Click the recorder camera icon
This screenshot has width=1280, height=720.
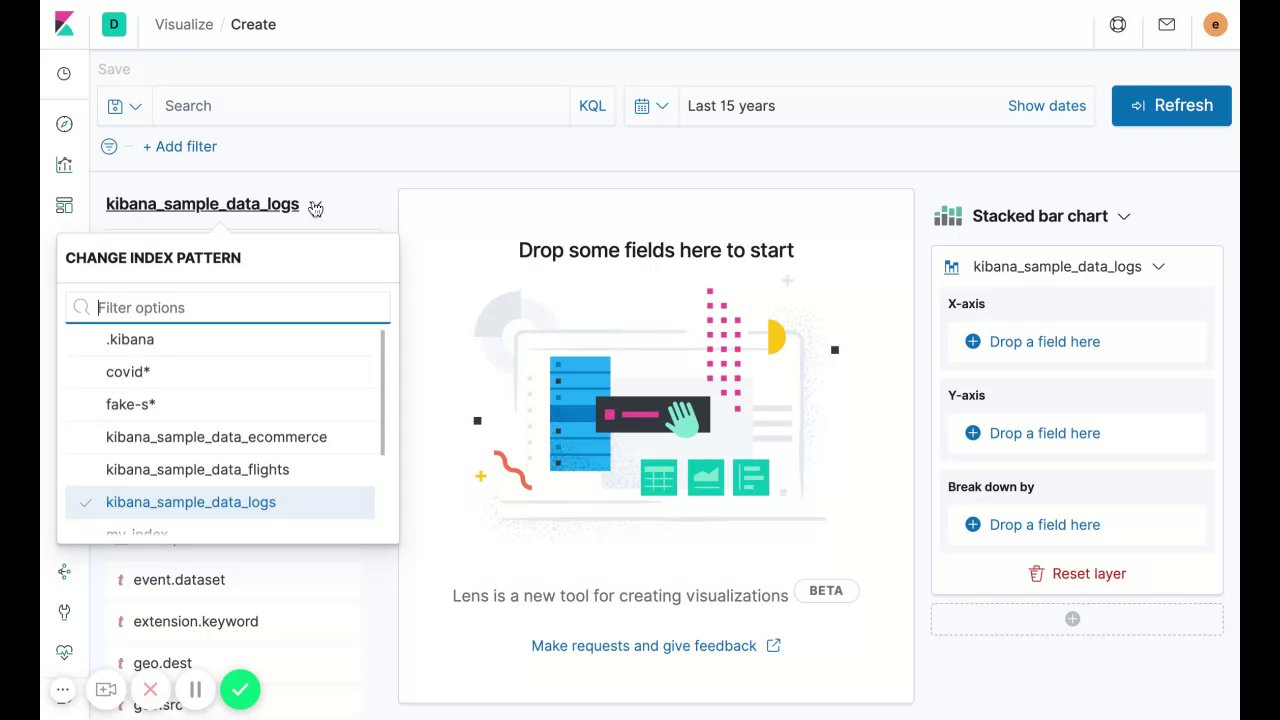click(x=106, y=689)
